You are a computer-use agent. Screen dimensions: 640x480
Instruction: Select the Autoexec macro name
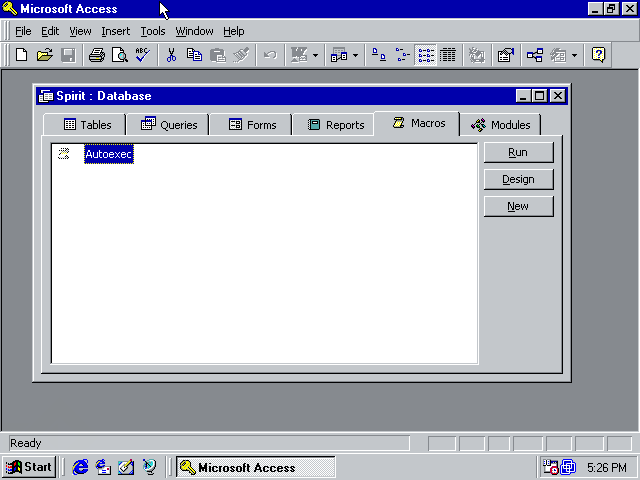point(109,154)
